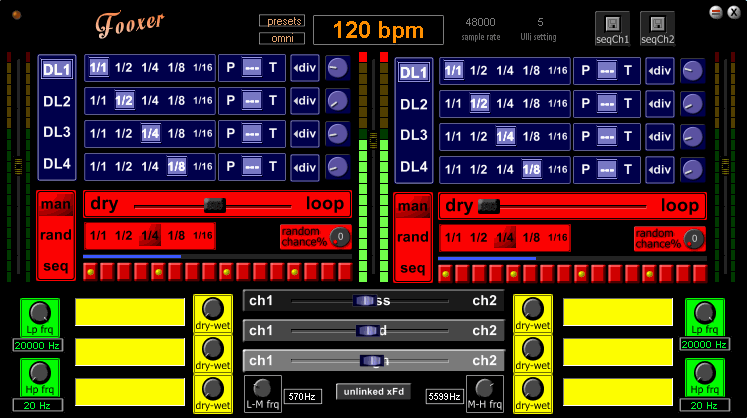
Task: Select DL2 tab in left channel
Action: coord(57,101)
